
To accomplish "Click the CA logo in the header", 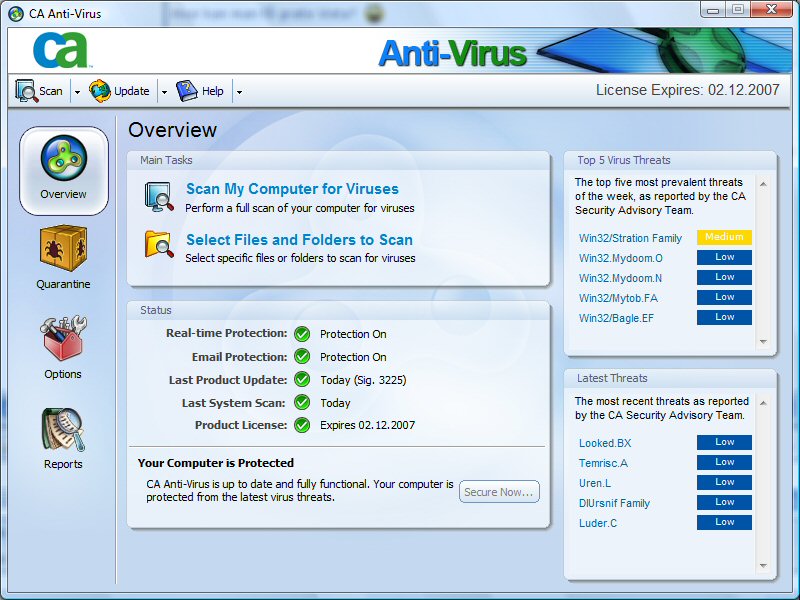I will [x=62, y=50].
